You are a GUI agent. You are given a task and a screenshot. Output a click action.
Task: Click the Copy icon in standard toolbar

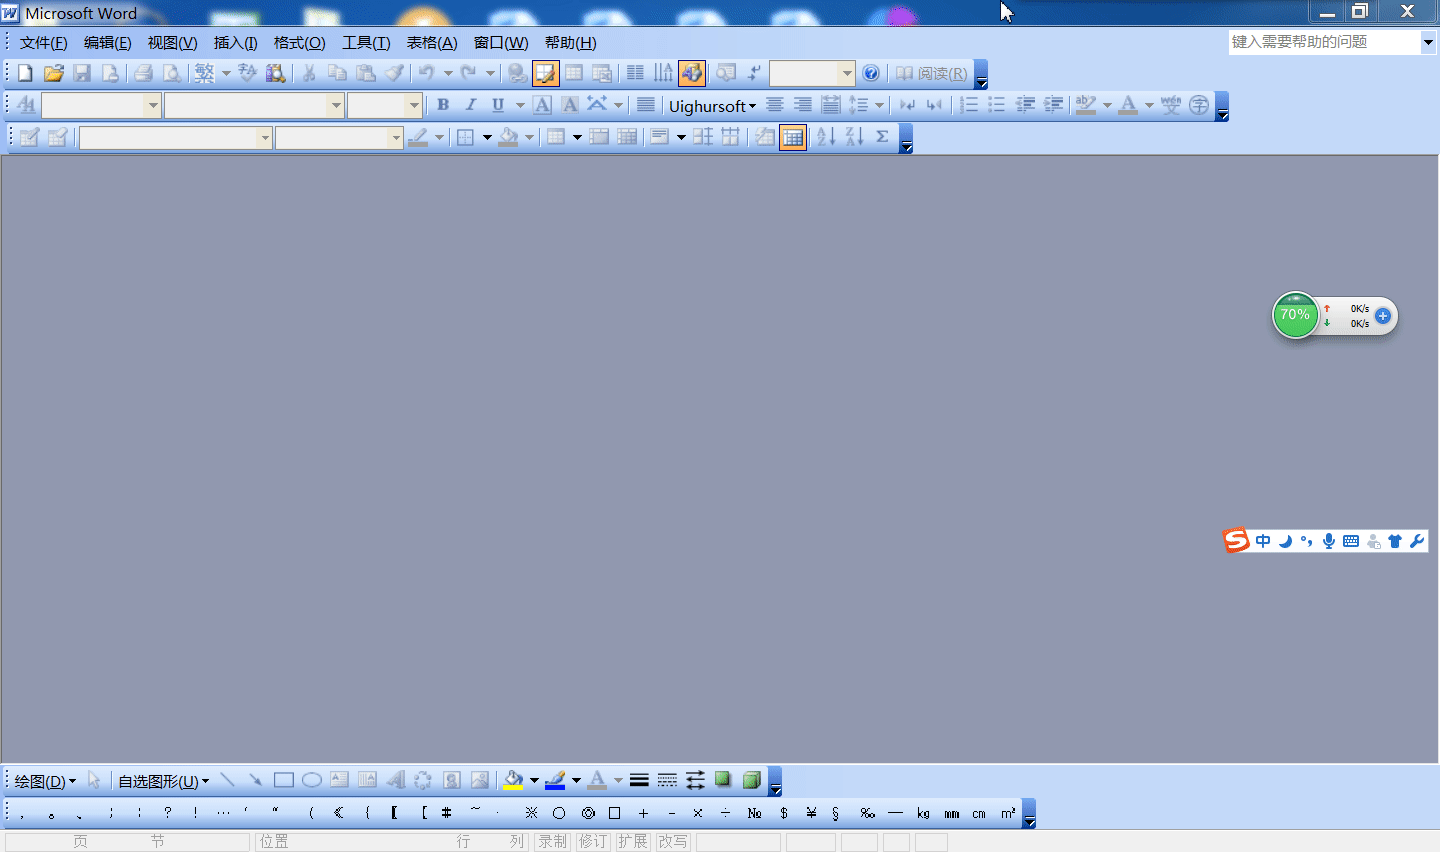[x=338, y=73]
